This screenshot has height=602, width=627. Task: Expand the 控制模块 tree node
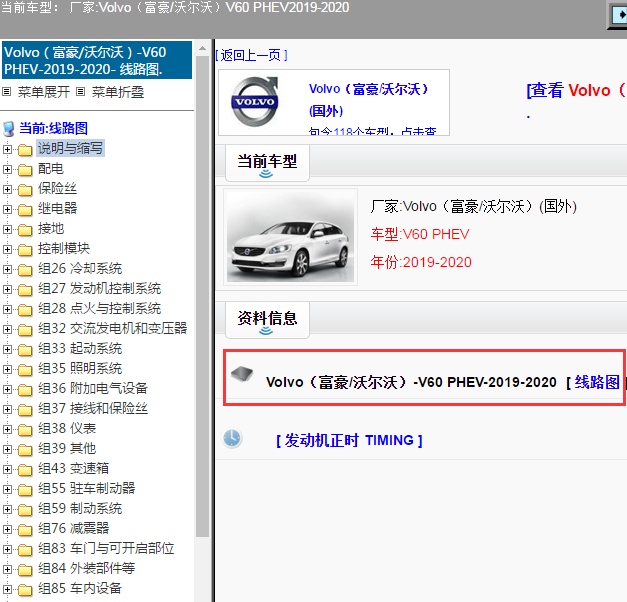[7, 249]
